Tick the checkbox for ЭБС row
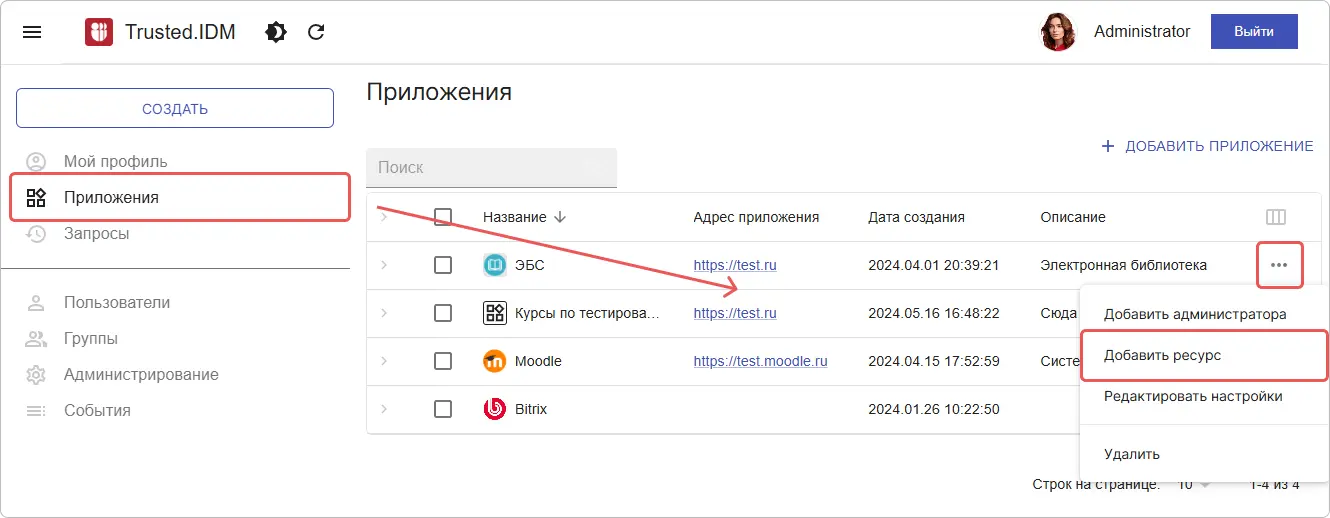Viewport: 1330px width, 518px height. click(x=443, y=265)
